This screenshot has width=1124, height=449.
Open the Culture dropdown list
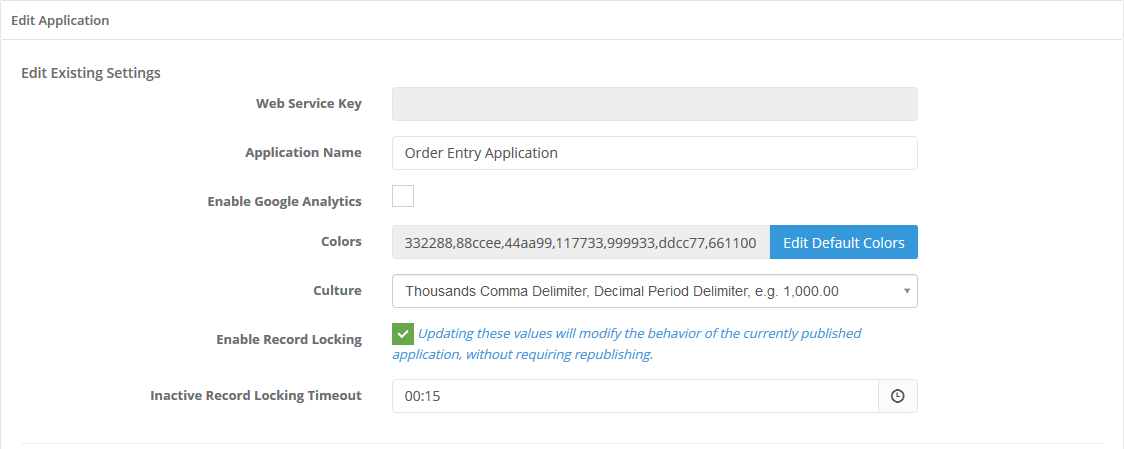tap(654, 291)
